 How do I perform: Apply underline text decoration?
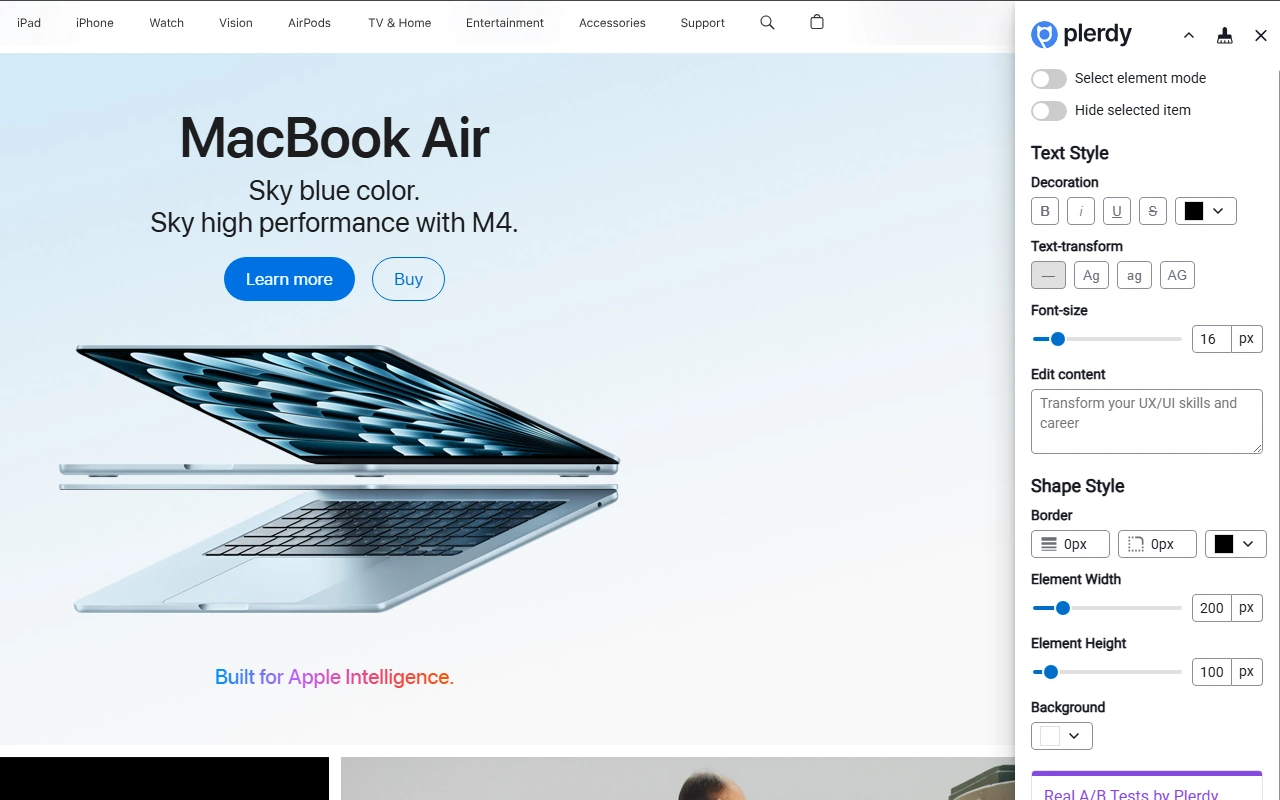tap(1117, 211)
